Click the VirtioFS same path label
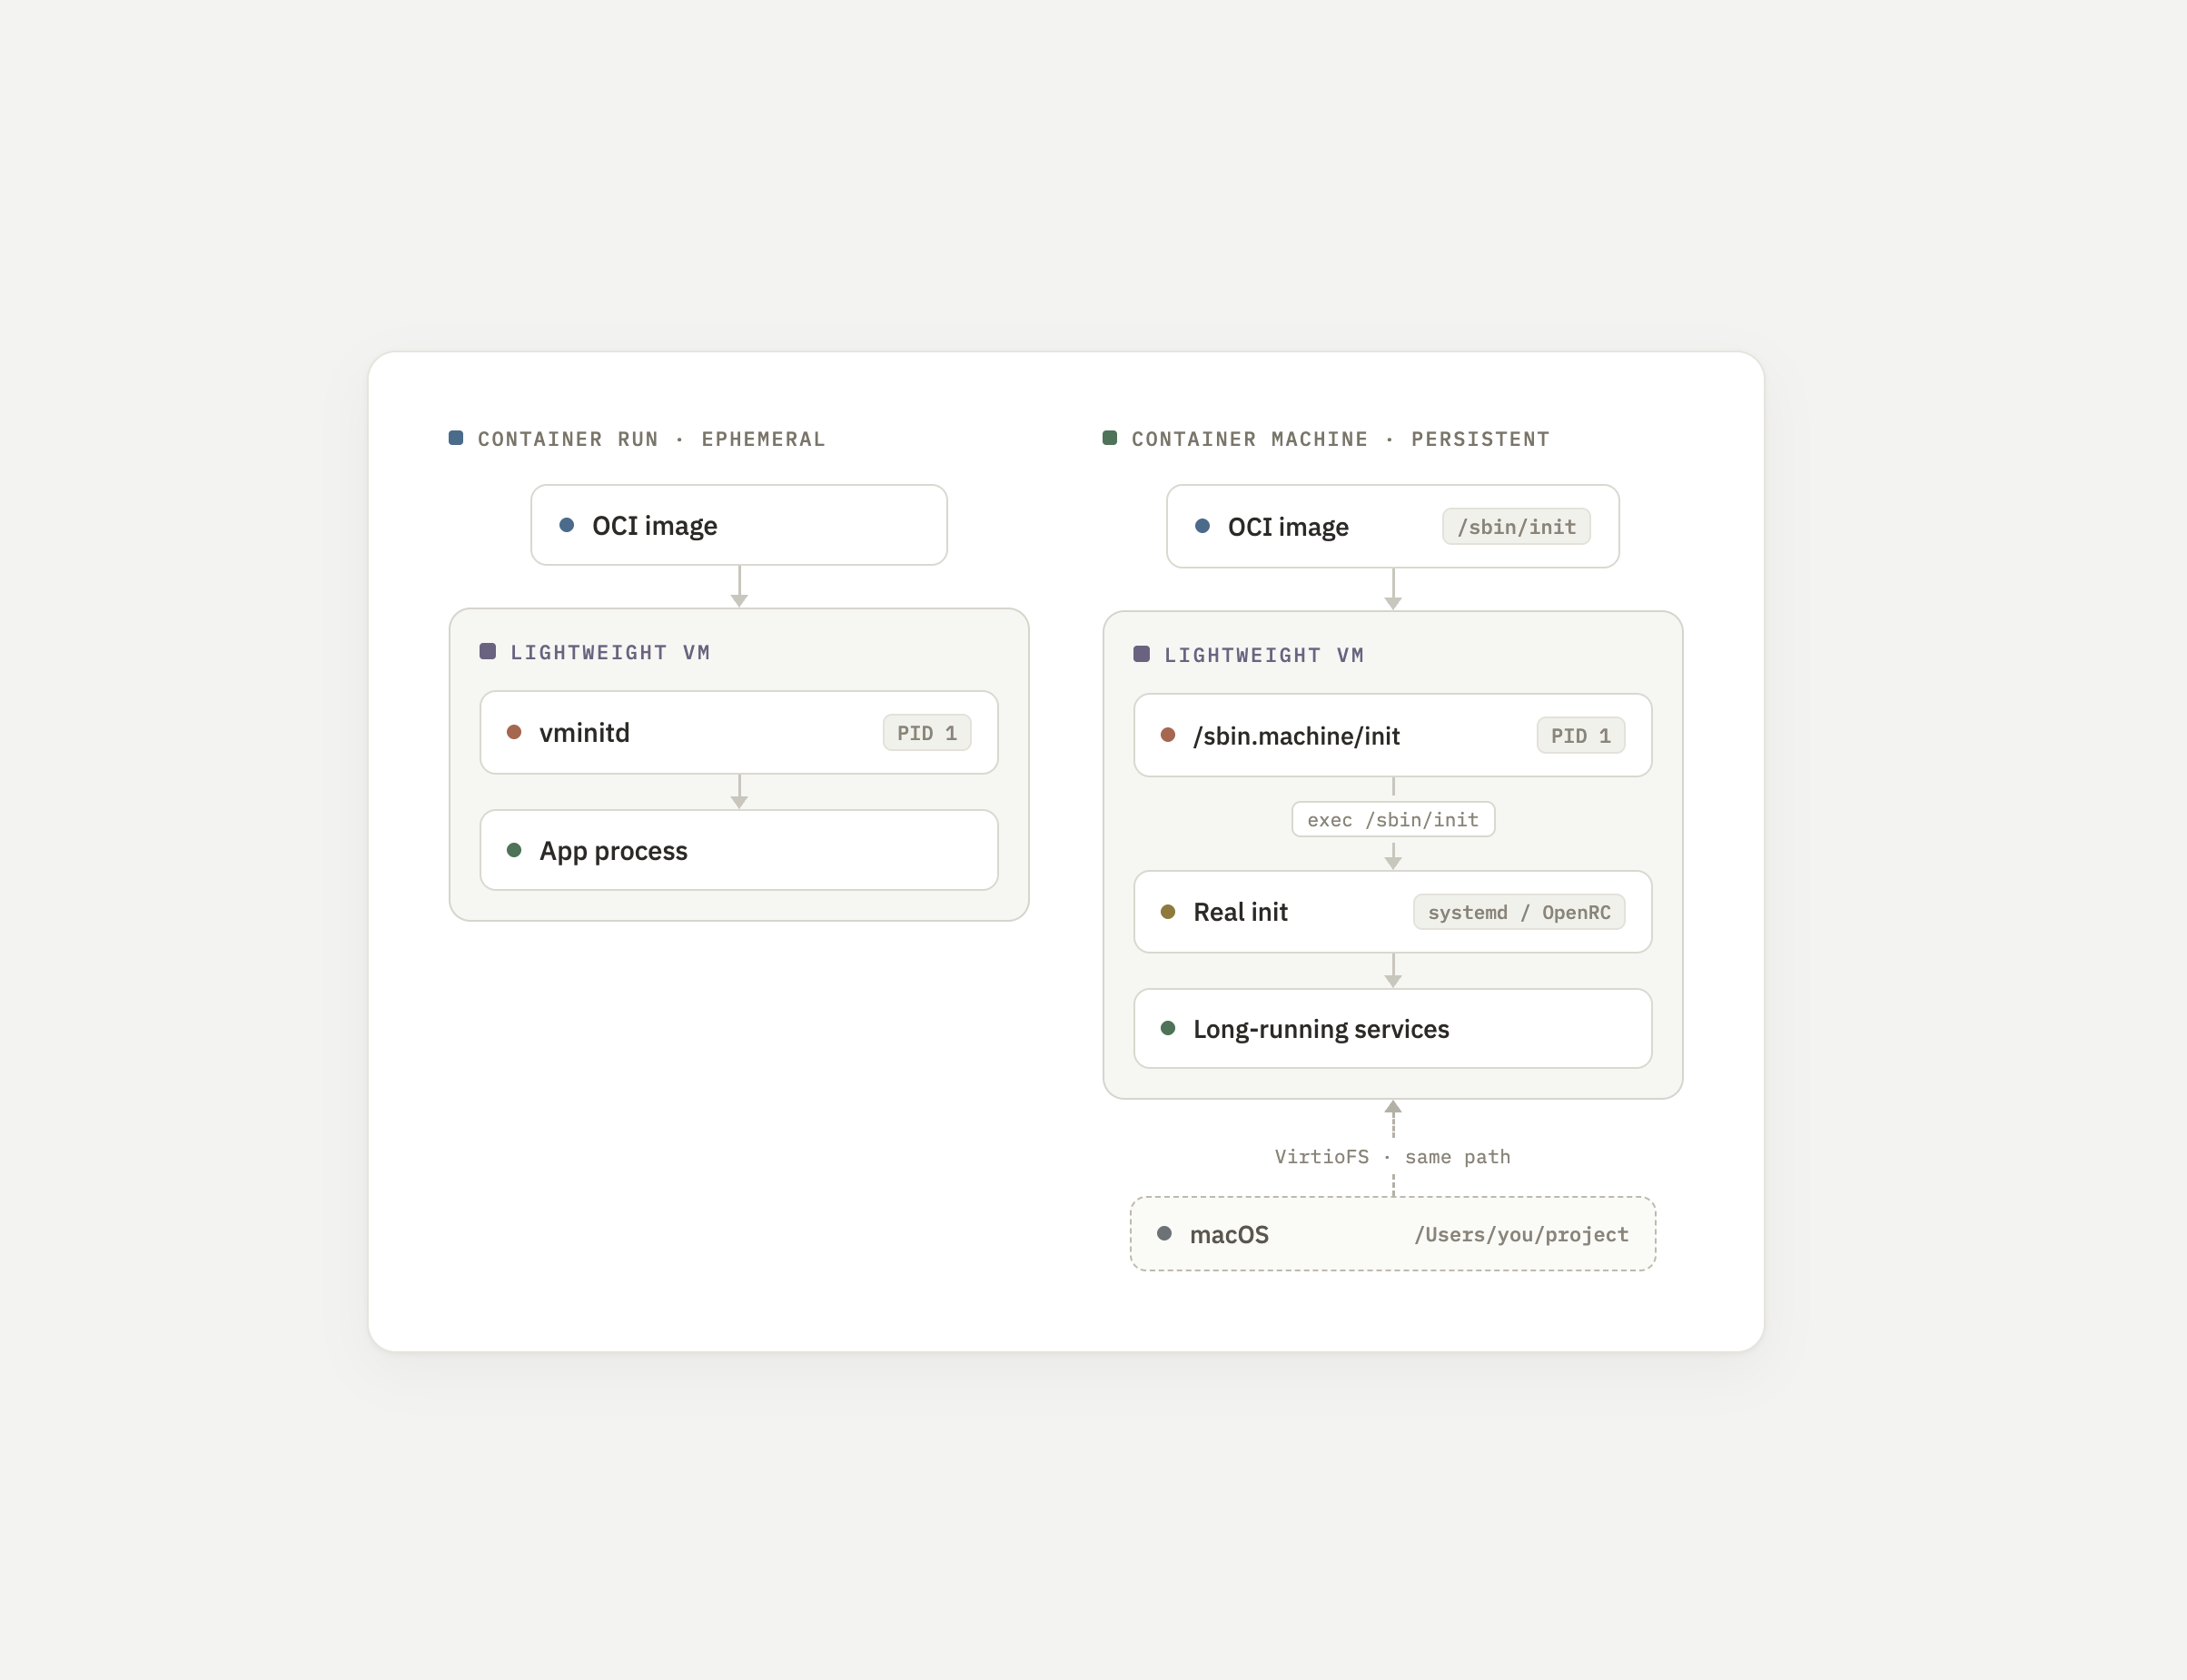This screenshot has height=1680, width=2187. tap(1393, 1157)
